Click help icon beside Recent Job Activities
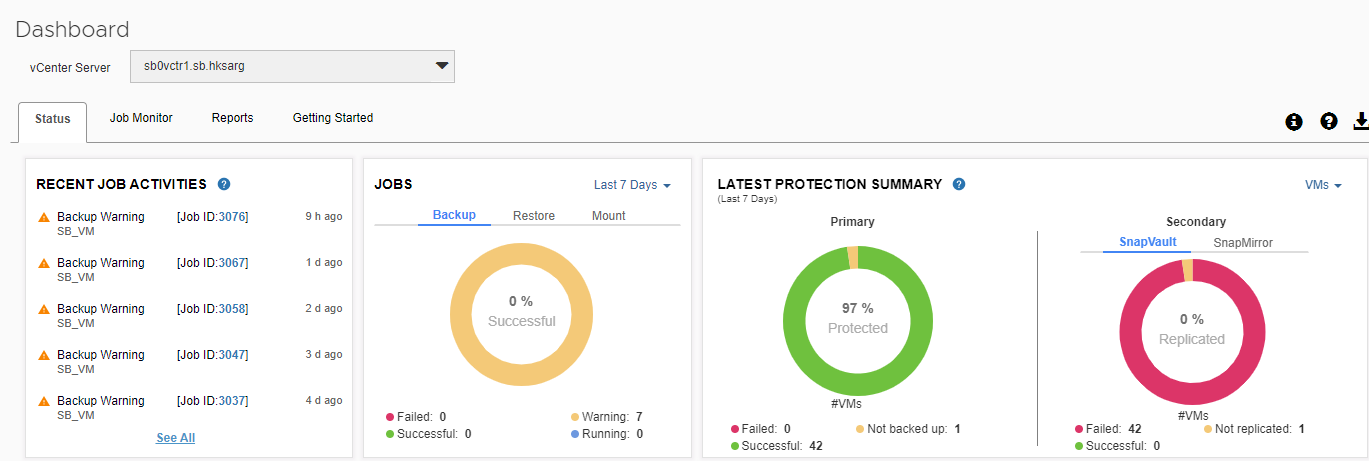This screenshot has height=461, width=1369. [224, 184]
